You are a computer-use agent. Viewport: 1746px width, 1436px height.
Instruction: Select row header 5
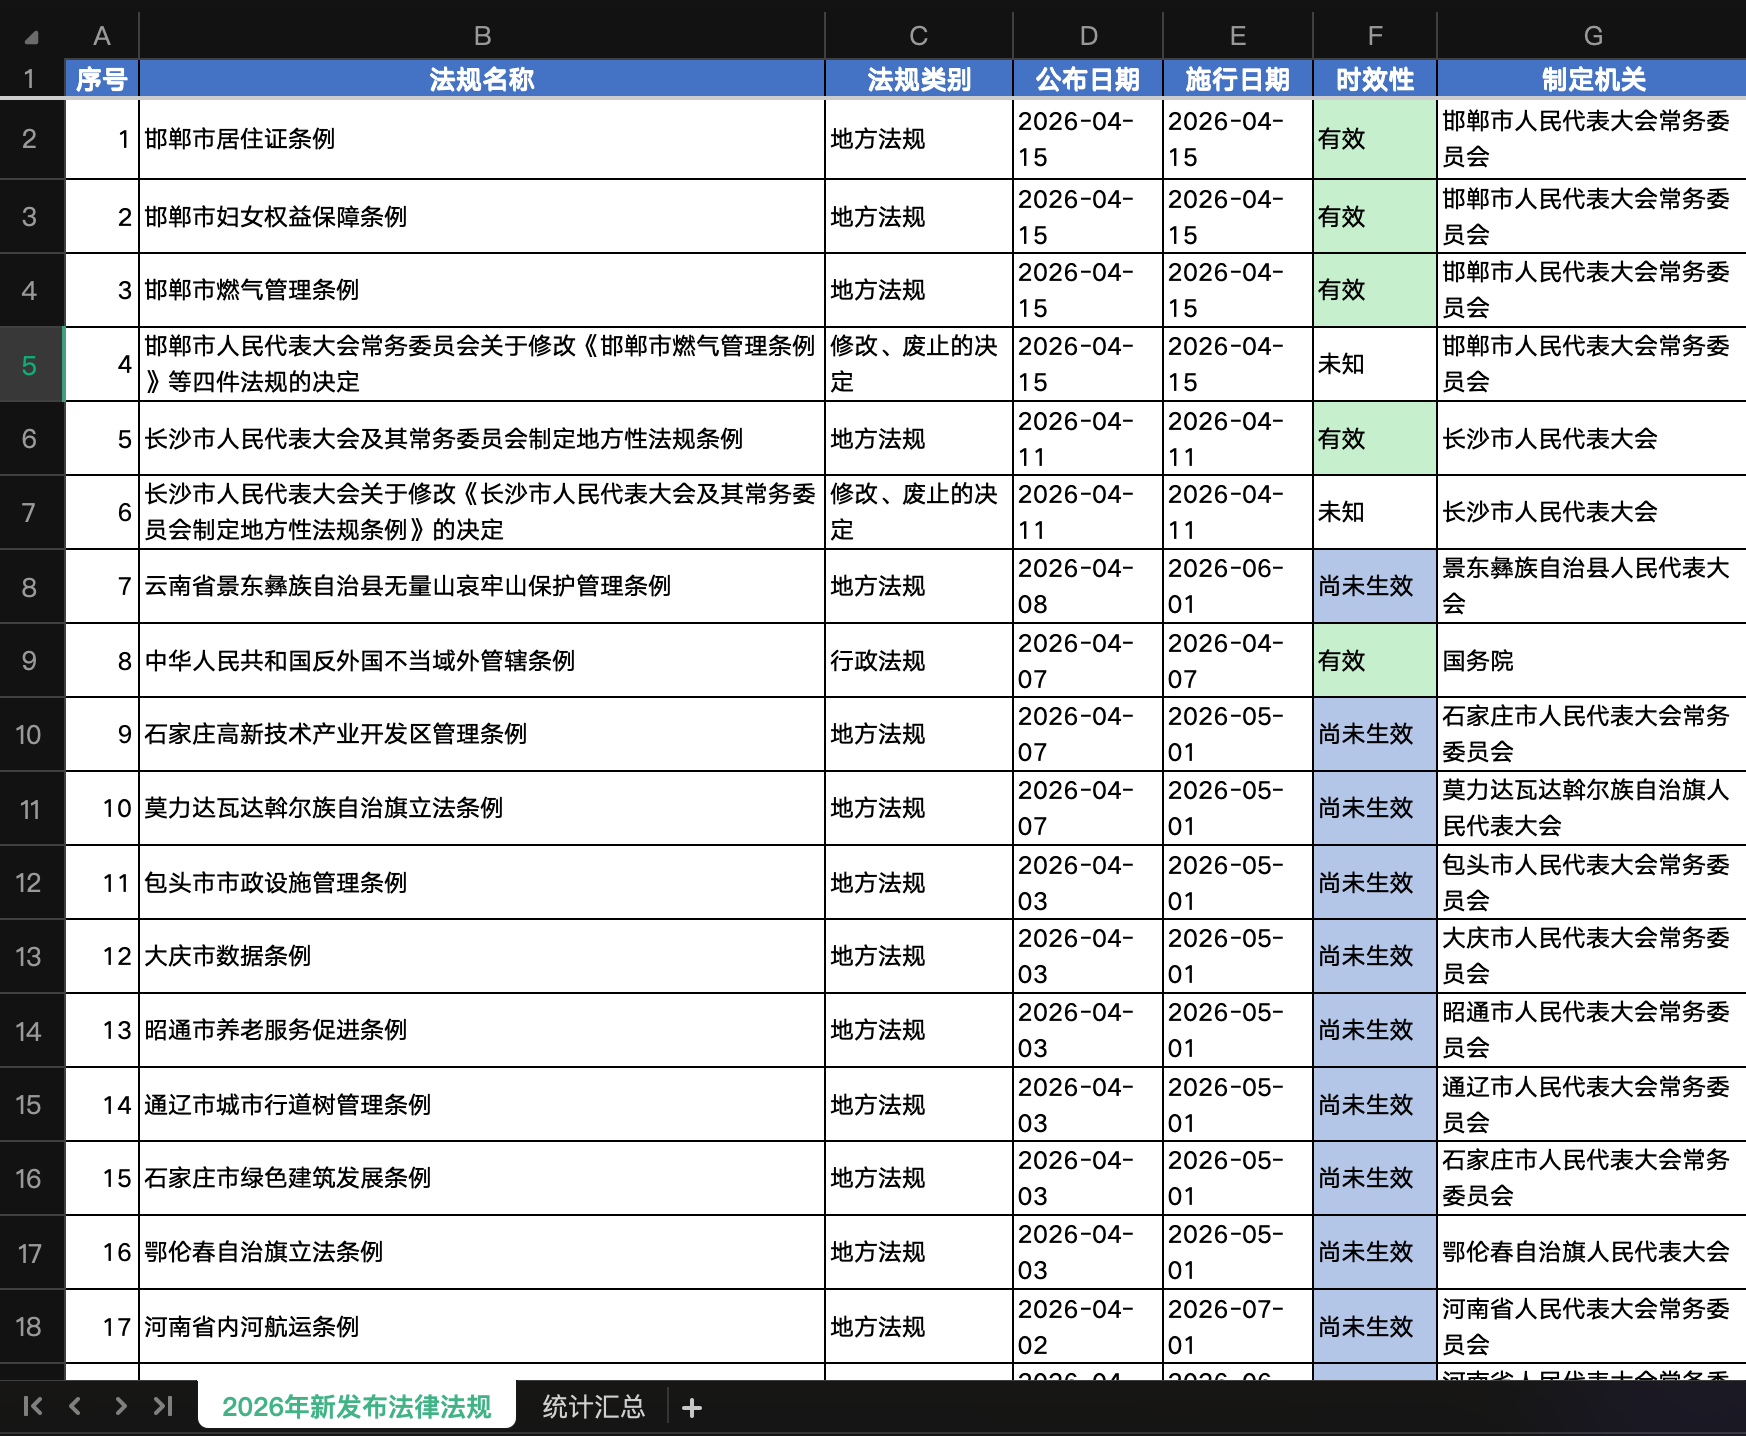[31, 365]
